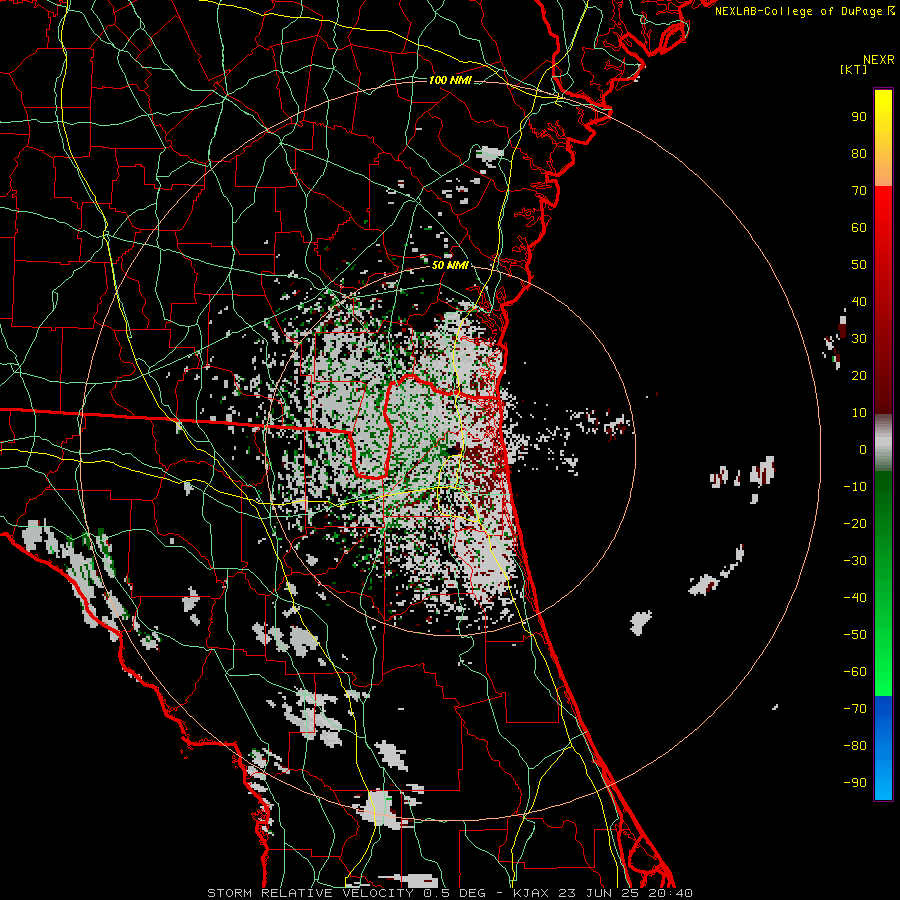900x900 pixels.
Task: Click the 23 JUN 25 date in the caption
Action: click(x=599, y=893)
